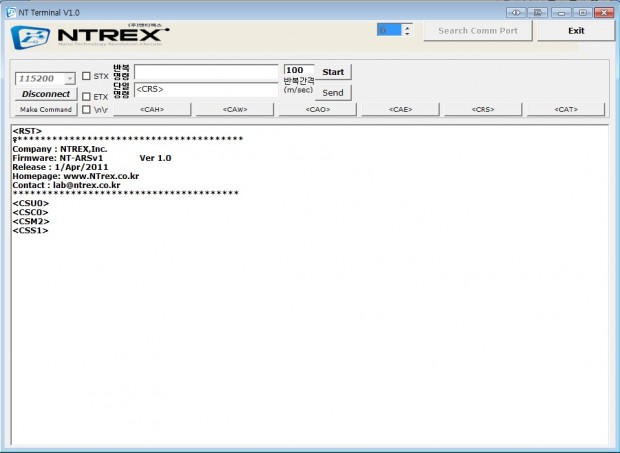Click the Company : NTREX,Inc. line
Viewport: 620px width, 453px height.
click(x=60, y=149)
